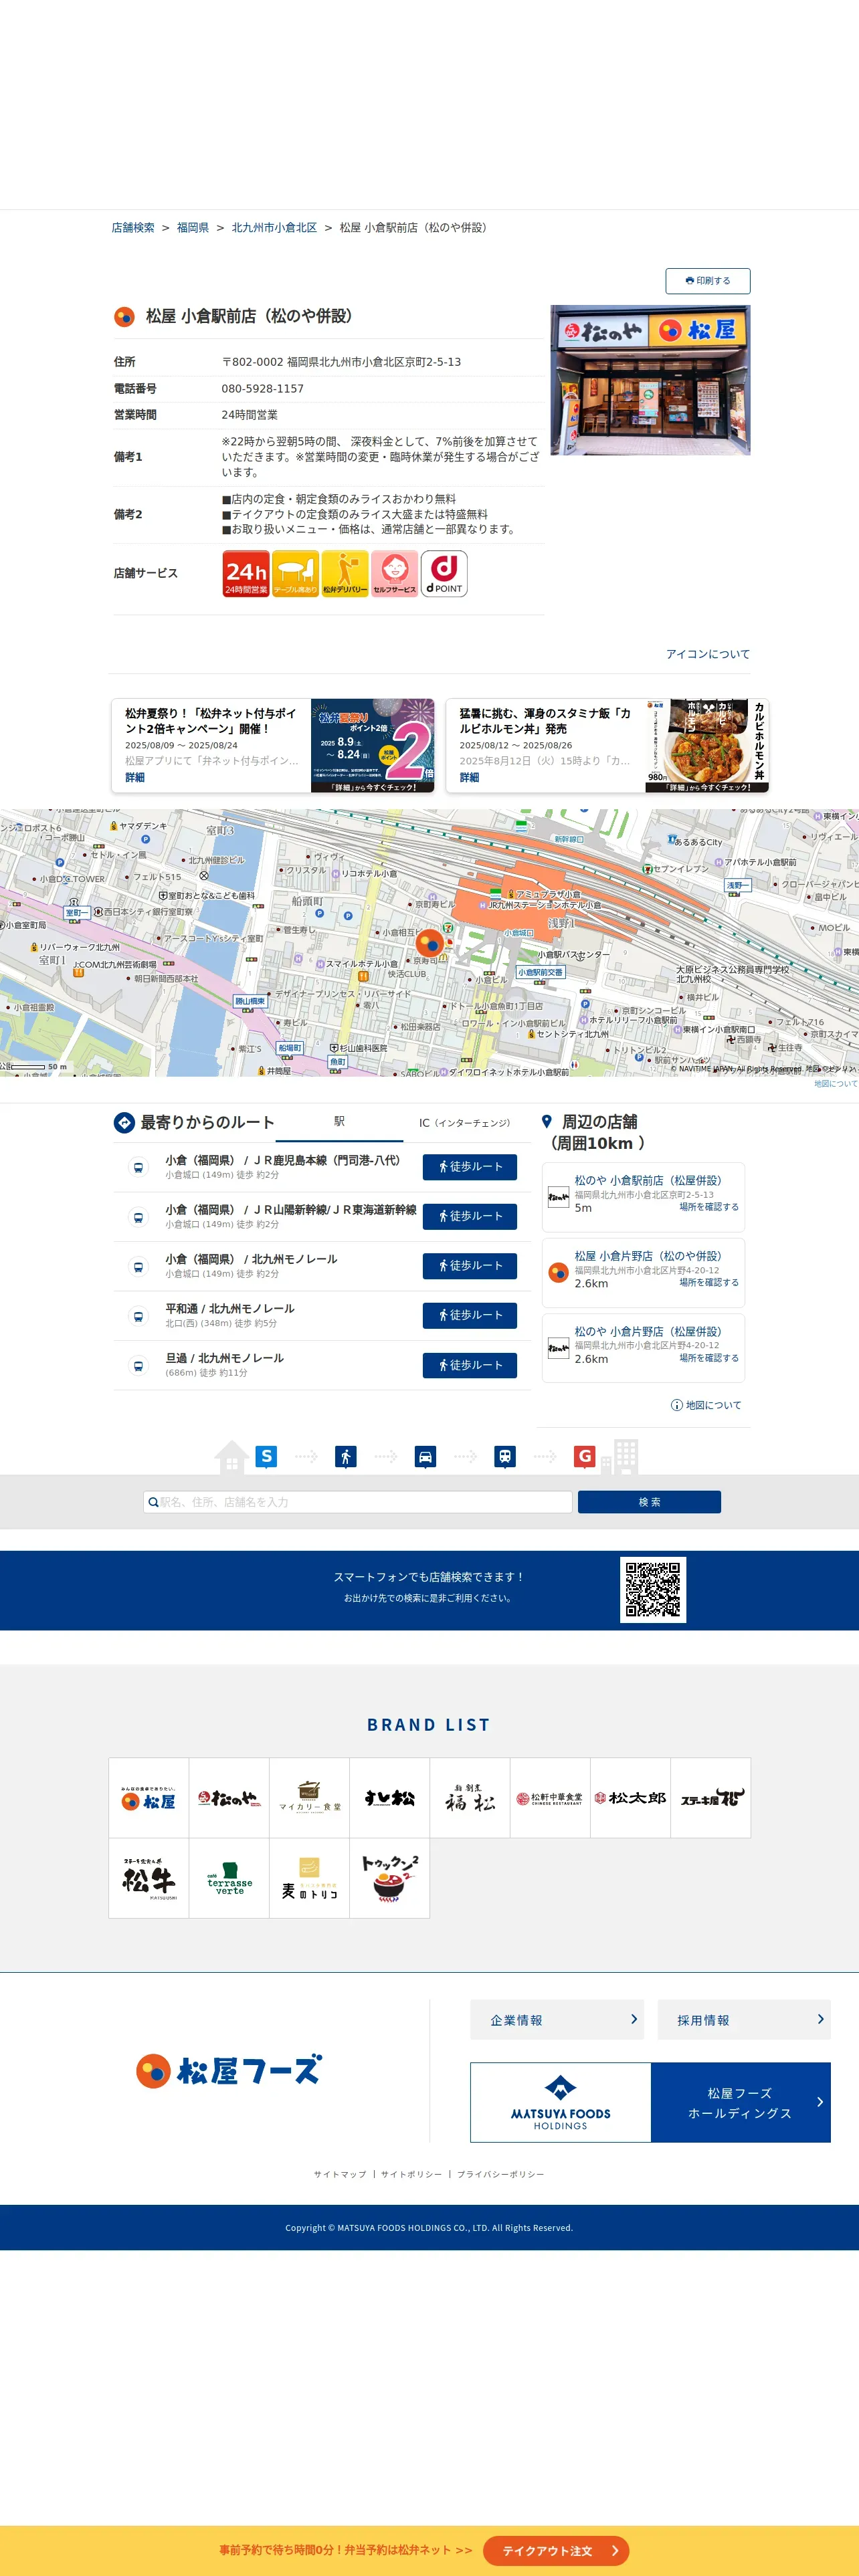Screen dimensions: 859x2576
Task: Click the 松弁デリバリー service icon
Action: [x=345, y=573]
